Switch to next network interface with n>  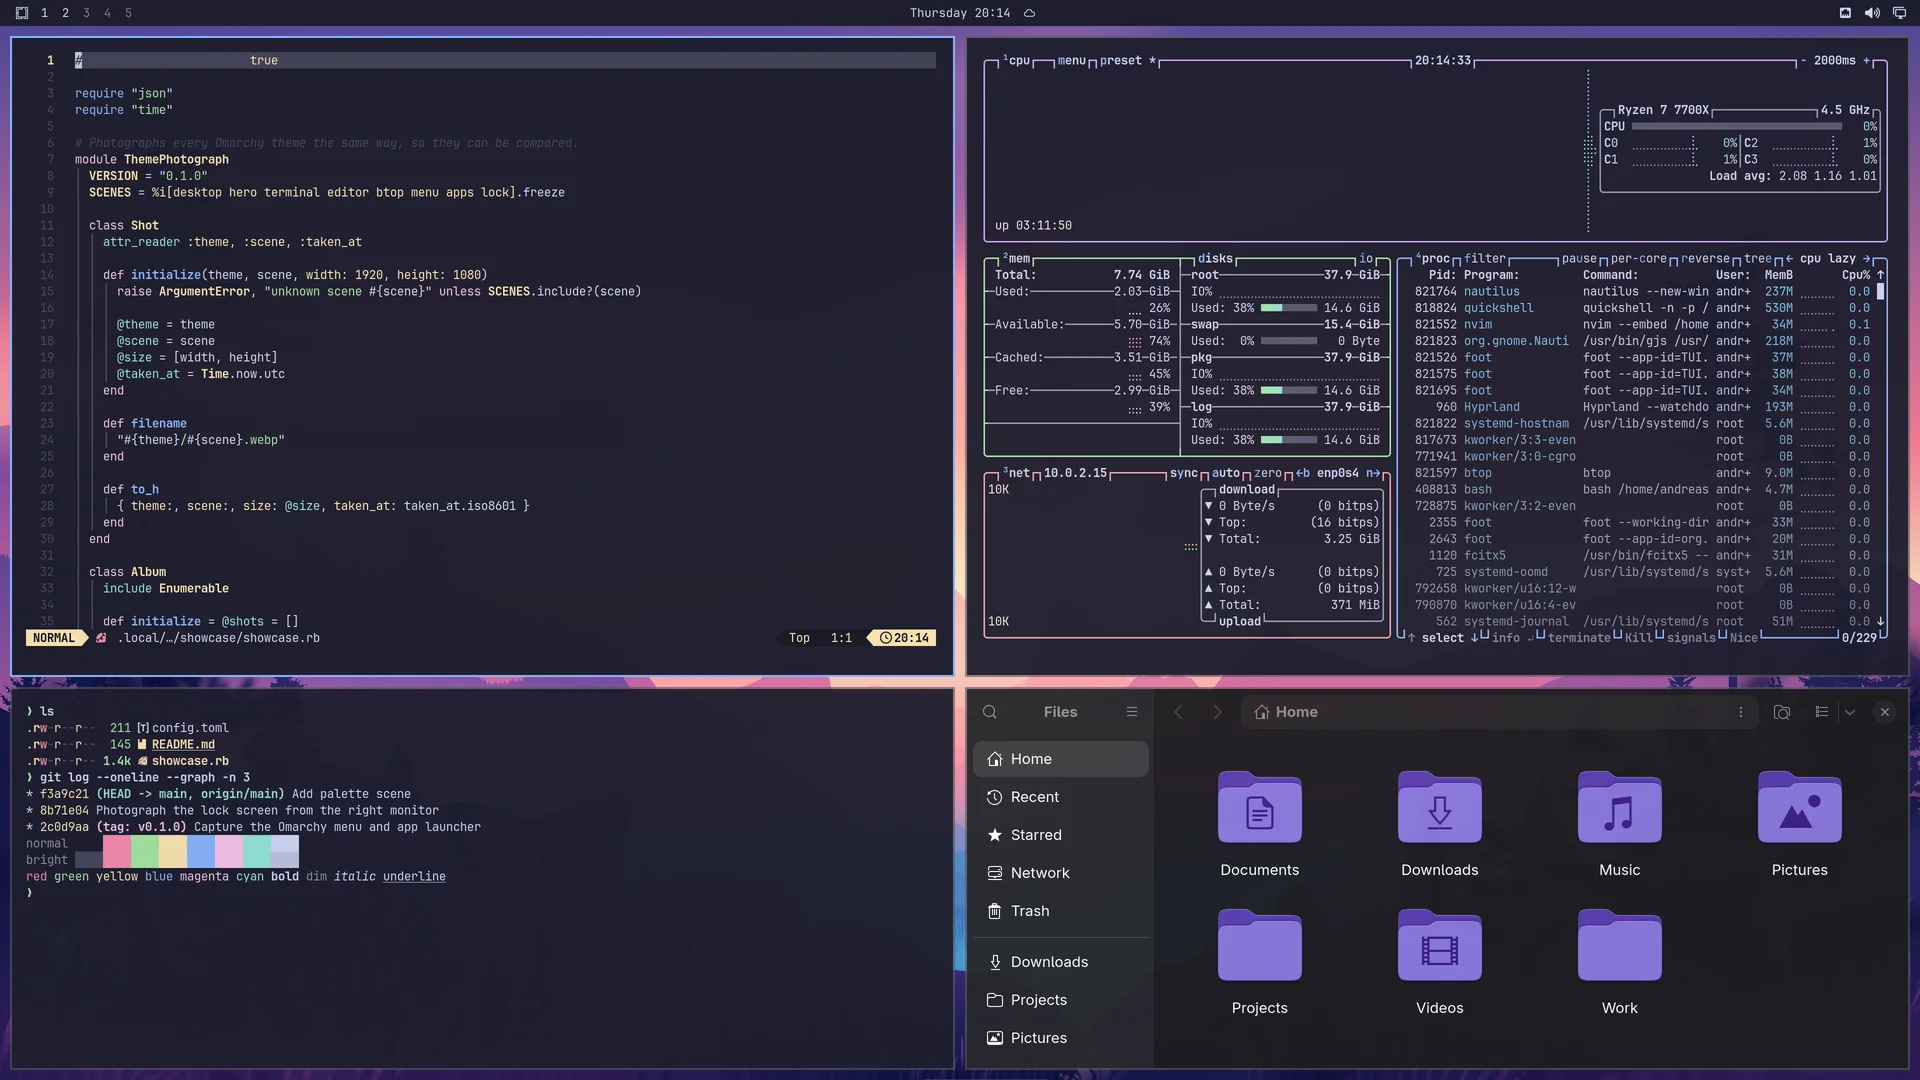(x=1373, y=473)
